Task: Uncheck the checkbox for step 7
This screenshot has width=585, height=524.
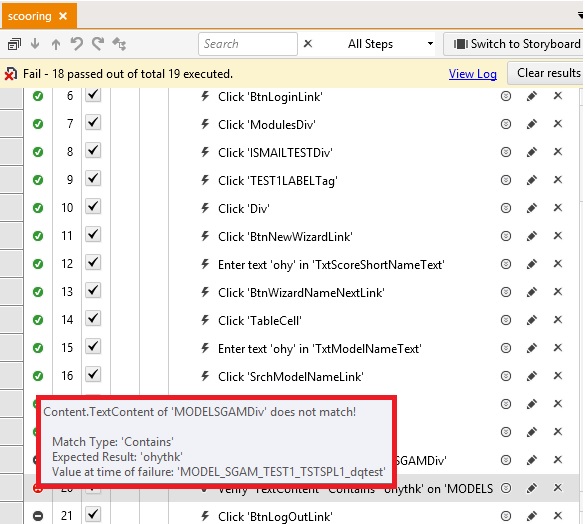Action: 93,123
